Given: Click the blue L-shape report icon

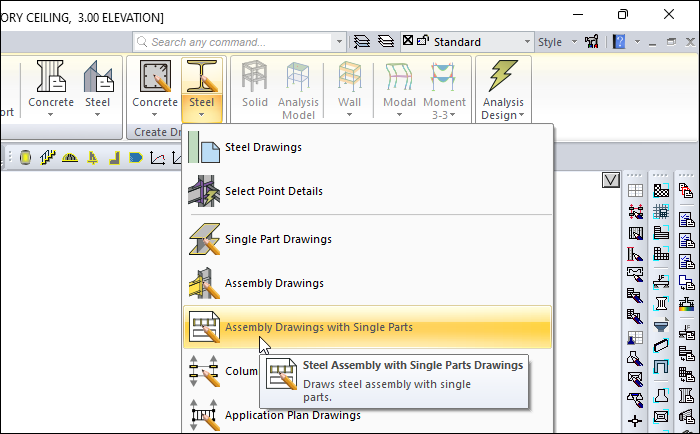Looking at the screenshot, I should point(687,283).
